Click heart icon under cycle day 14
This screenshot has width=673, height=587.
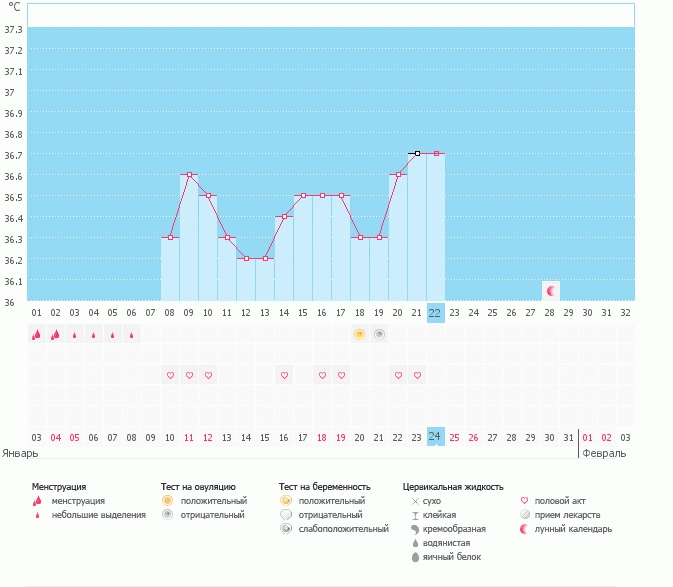[x=284, y=375]
